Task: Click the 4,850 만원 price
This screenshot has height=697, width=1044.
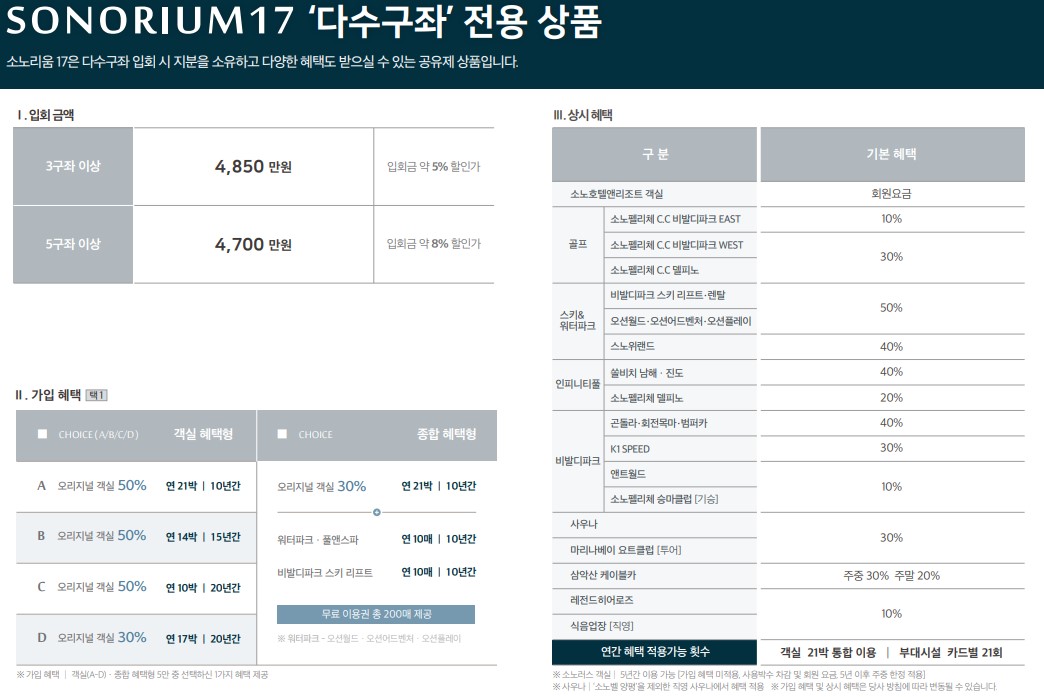Action: click(253, 166)
